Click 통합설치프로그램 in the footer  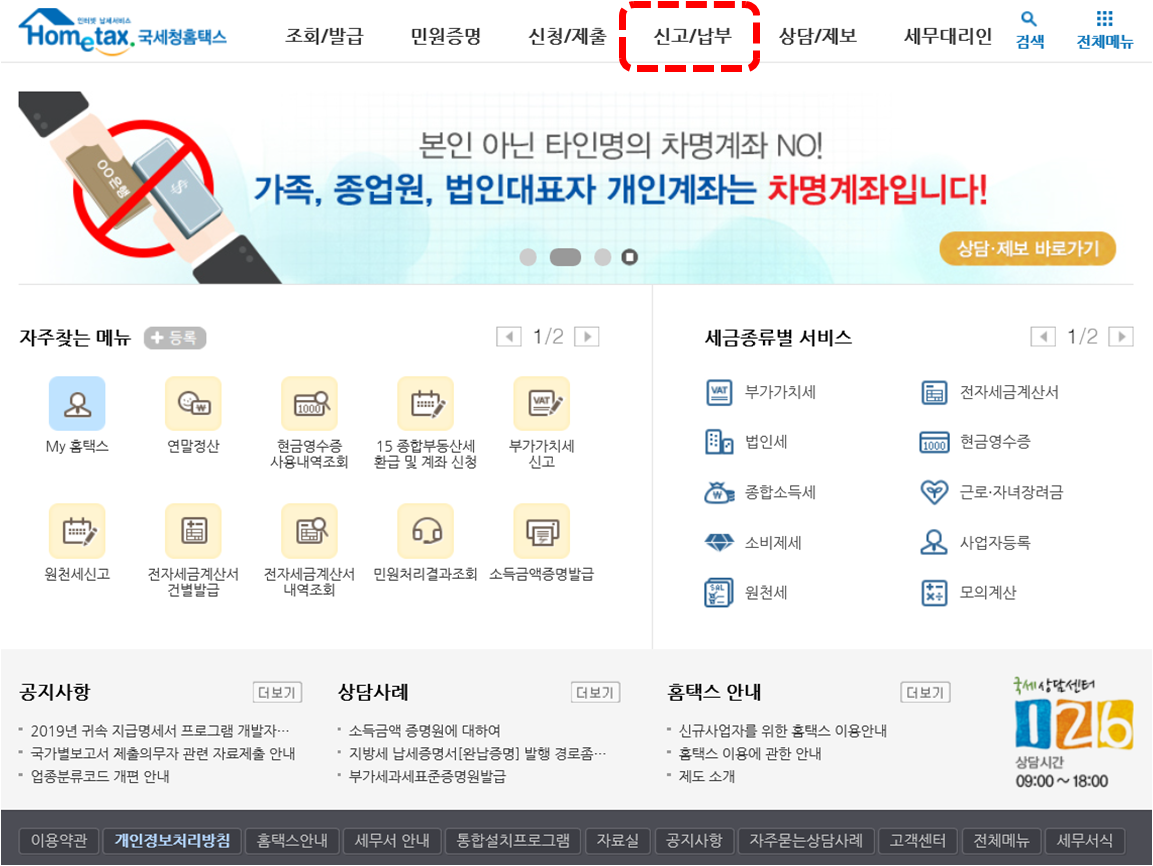[x=513, y=840]
